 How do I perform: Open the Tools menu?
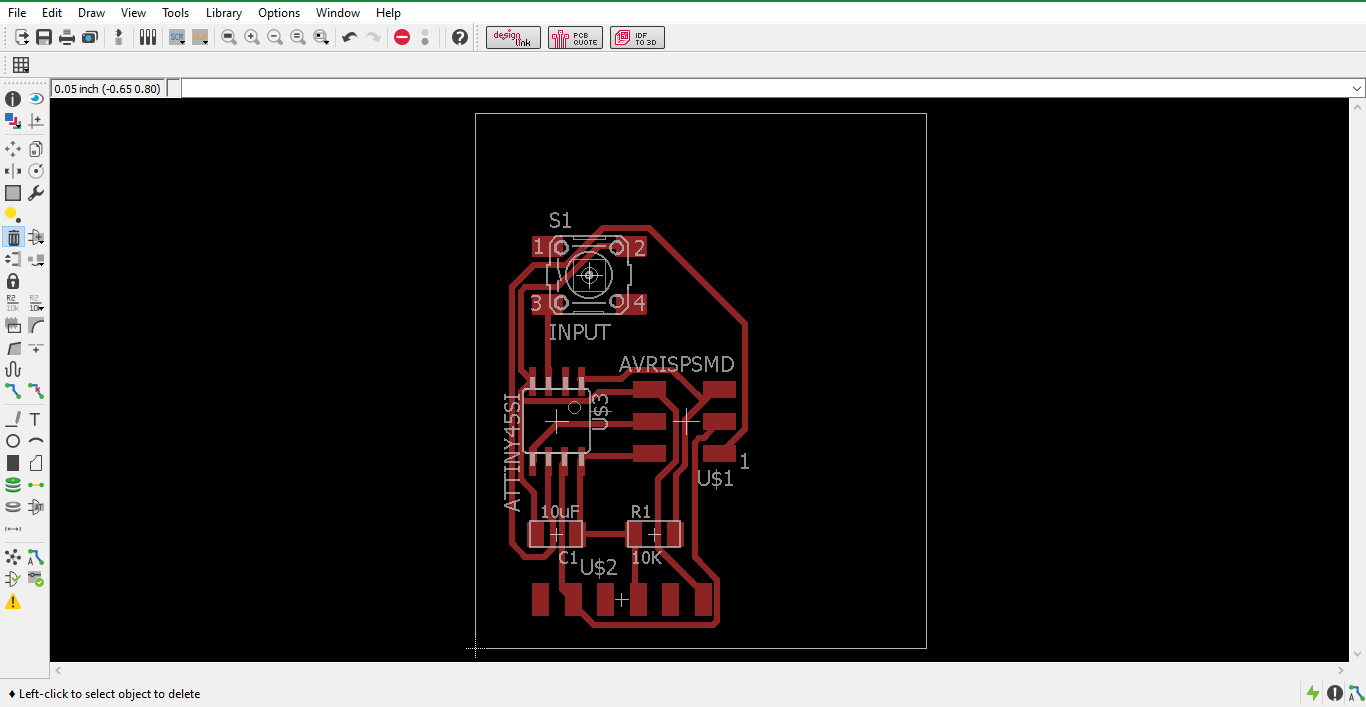point(175,13)
